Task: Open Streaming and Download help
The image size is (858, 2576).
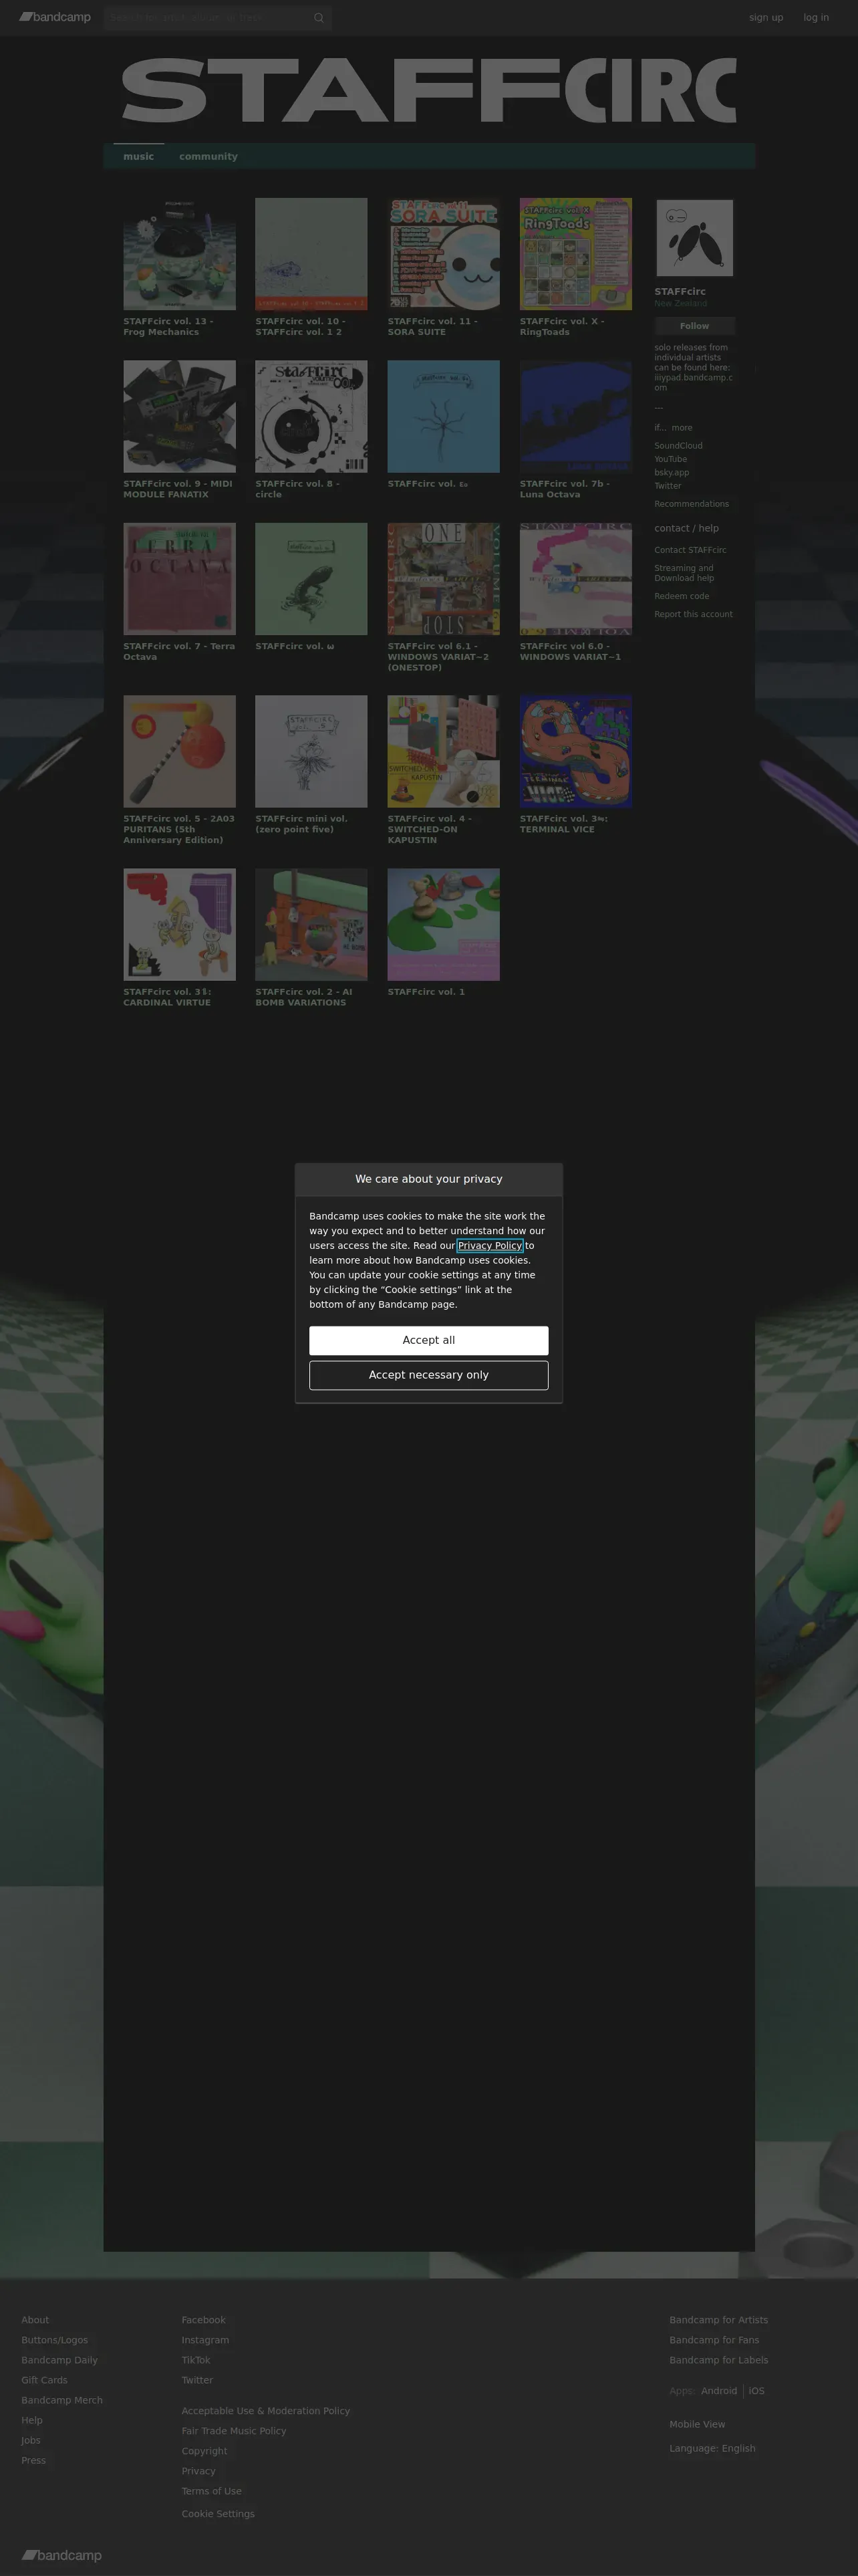Action: [x=685, y=573]
